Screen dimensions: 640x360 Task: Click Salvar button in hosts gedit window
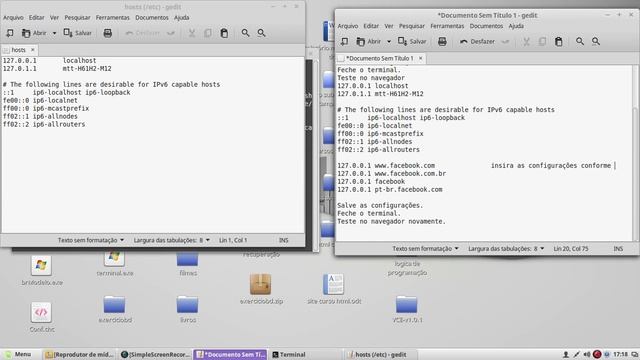(78, 33)
